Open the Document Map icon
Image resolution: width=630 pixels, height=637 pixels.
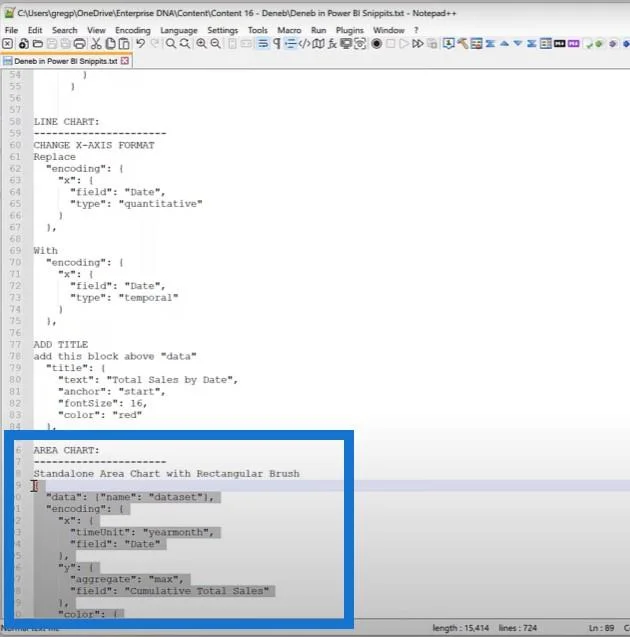pos(318,43)
